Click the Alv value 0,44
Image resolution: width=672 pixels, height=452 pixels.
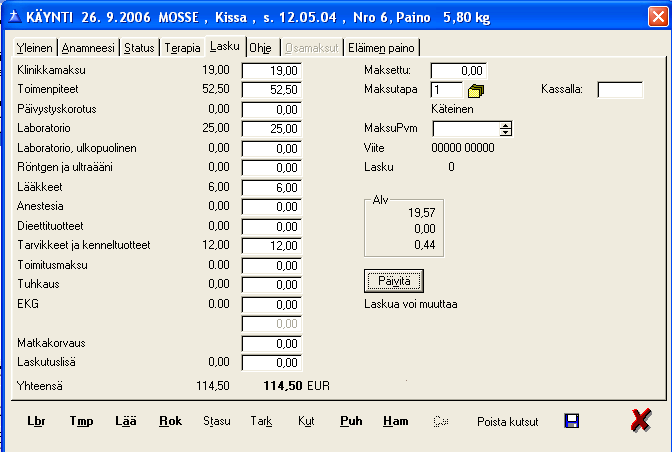tap(425, 245)
